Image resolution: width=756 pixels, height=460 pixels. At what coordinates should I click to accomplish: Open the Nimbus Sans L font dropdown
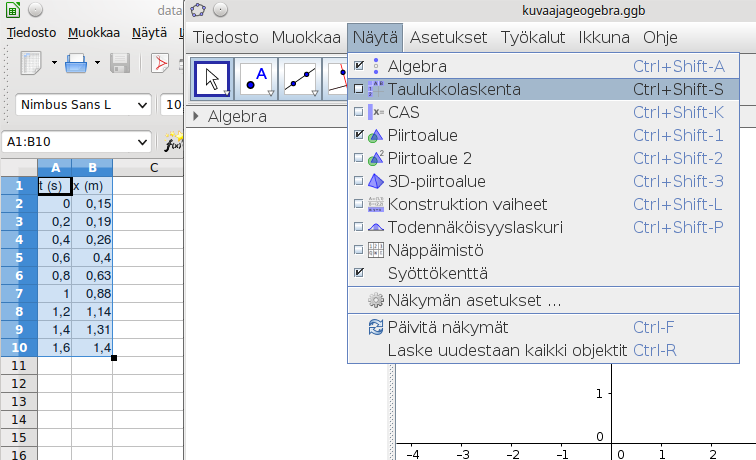pyautogui.click(x=141, y=105)
